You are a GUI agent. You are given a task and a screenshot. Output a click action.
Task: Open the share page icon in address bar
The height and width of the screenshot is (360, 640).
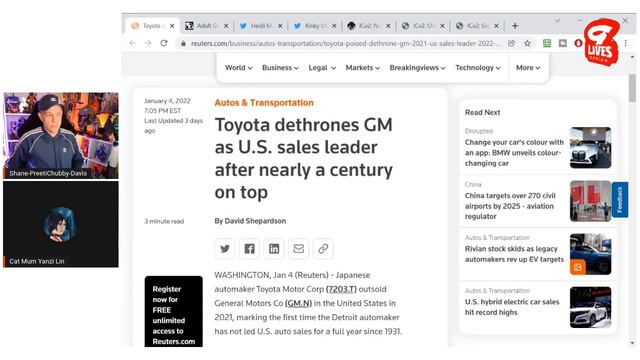point(511,43)
